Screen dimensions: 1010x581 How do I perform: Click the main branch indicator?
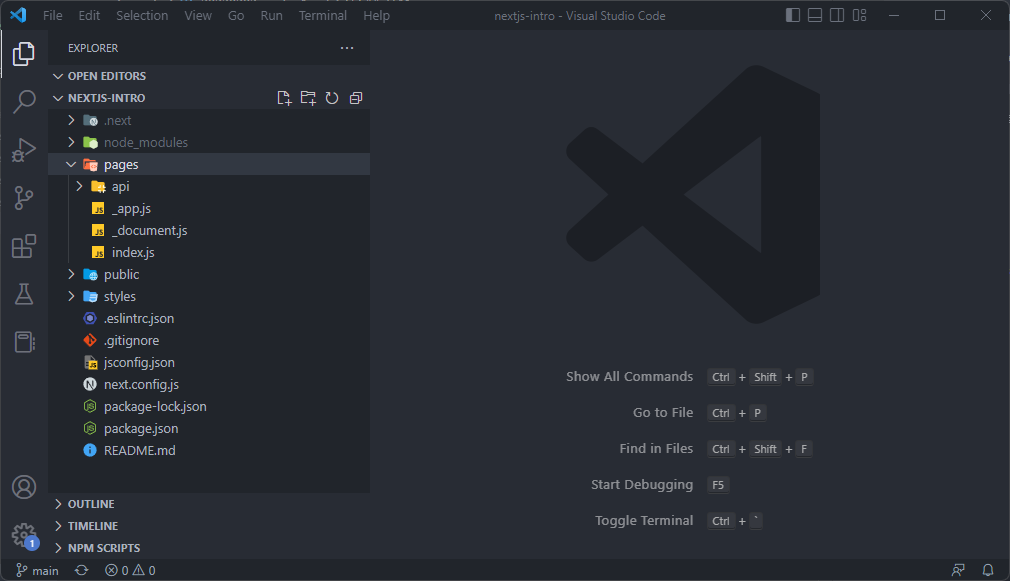[x=37, y=570]
